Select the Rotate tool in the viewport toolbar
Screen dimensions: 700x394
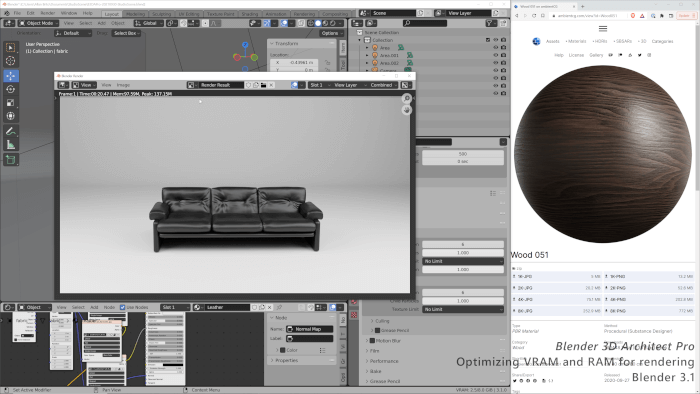click(11, 89)
